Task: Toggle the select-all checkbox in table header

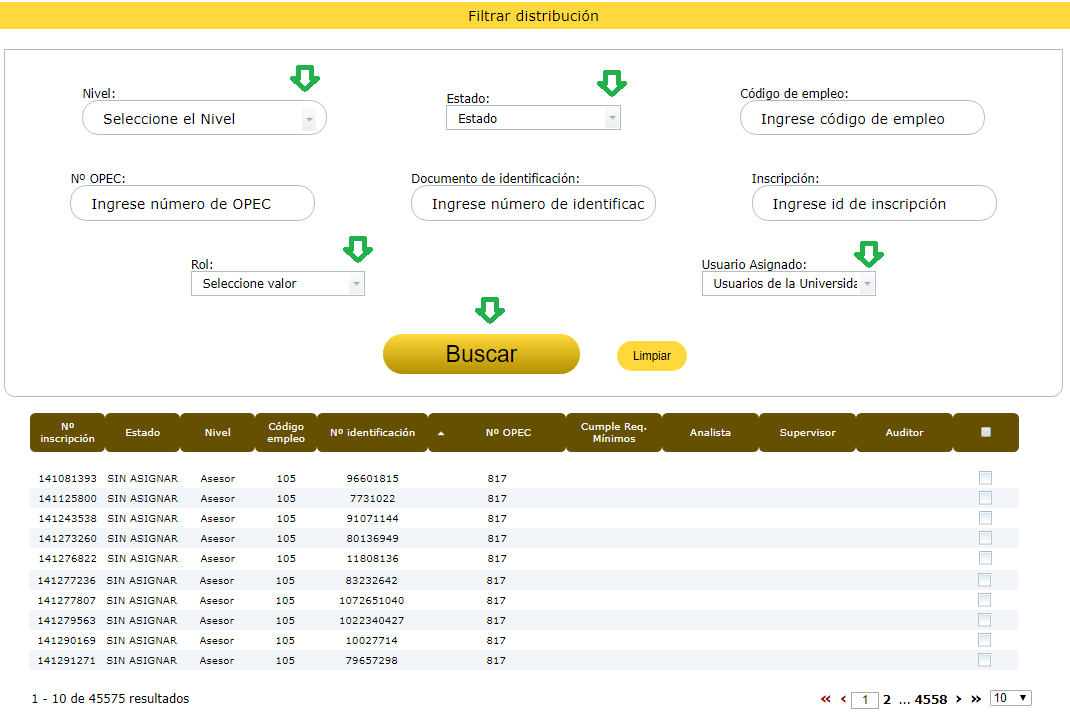Action: 986,432
